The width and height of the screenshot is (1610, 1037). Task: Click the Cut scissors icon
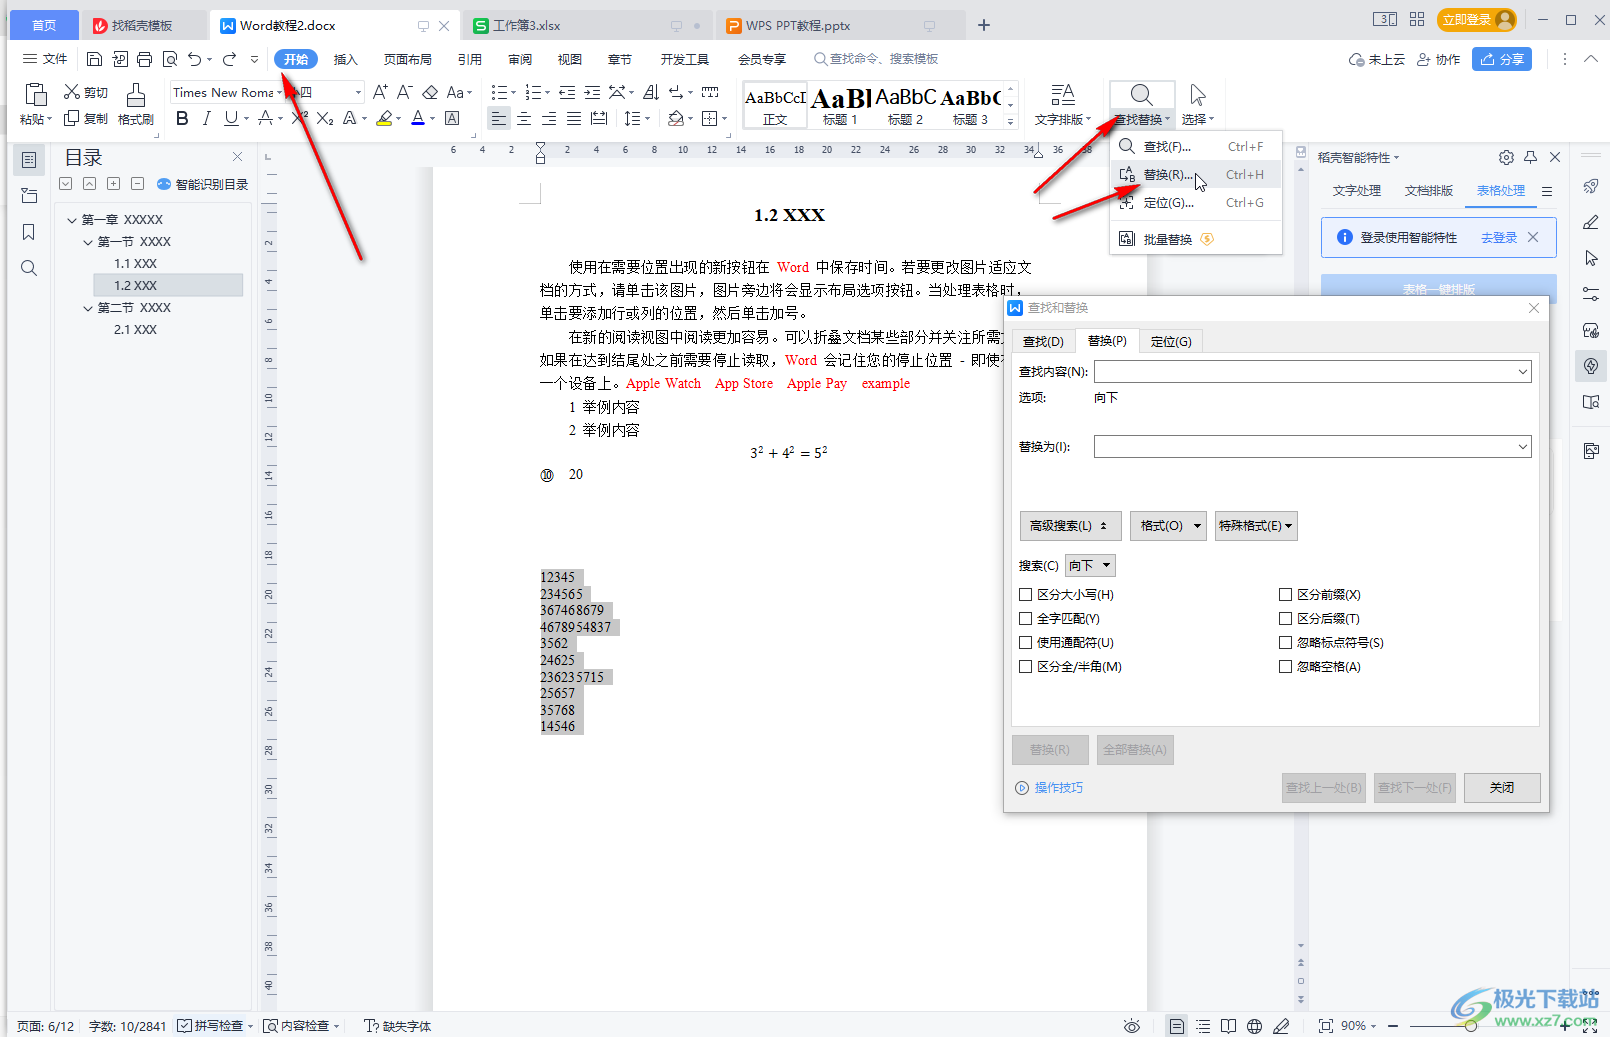(x=72, y=92)
